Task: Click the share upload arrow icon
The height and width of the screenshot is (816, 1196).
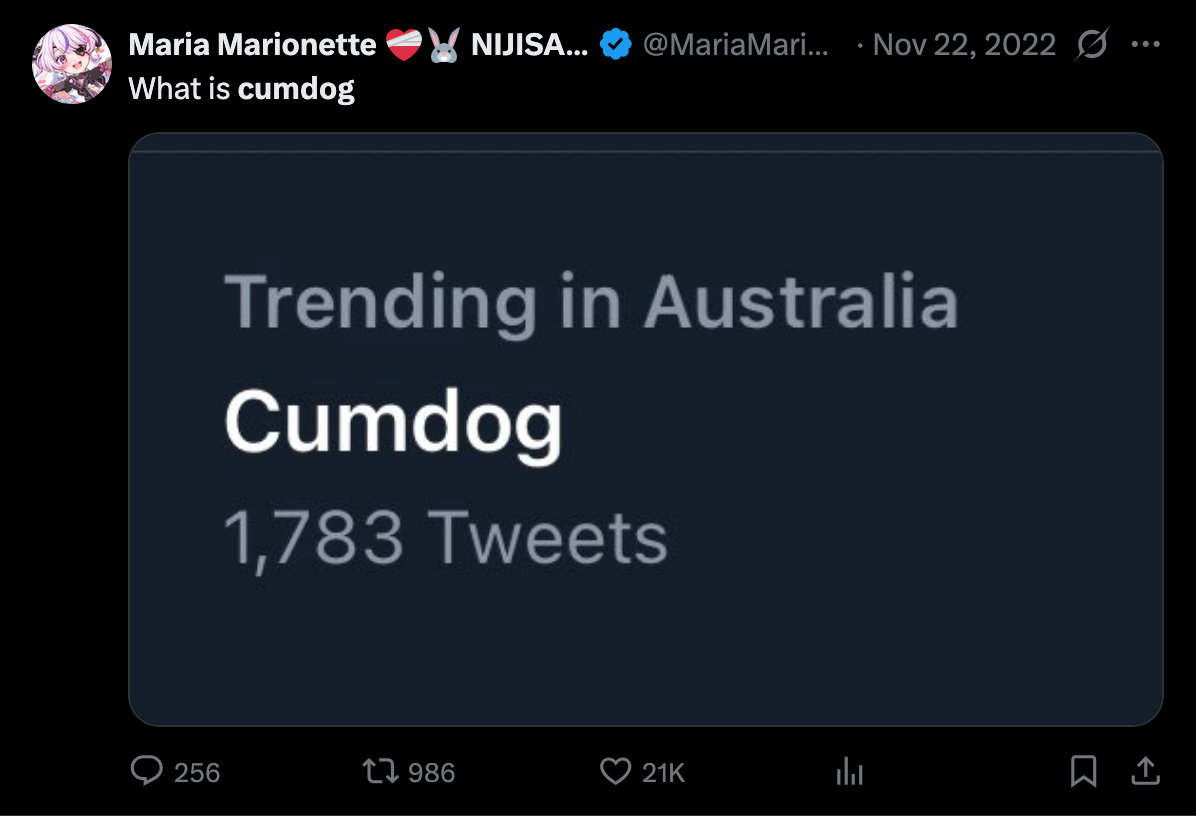Action: point(1145,770)
